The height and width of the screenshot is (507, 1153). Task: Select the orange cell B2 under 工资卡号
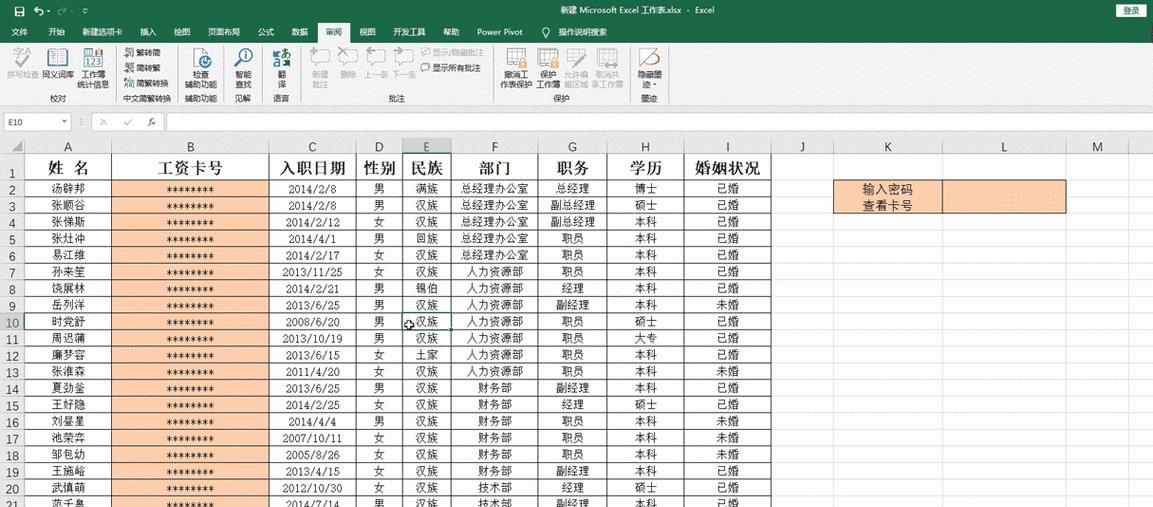click(x=190, y=188)
